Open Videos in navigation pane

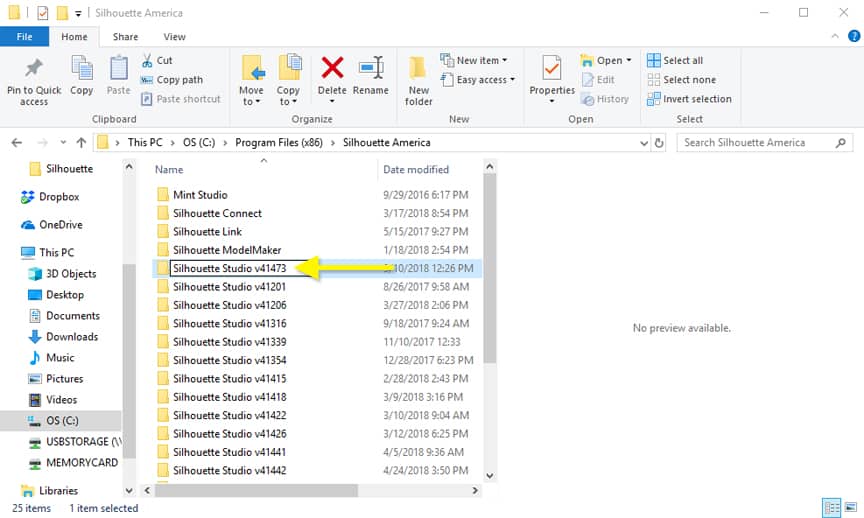61,400
